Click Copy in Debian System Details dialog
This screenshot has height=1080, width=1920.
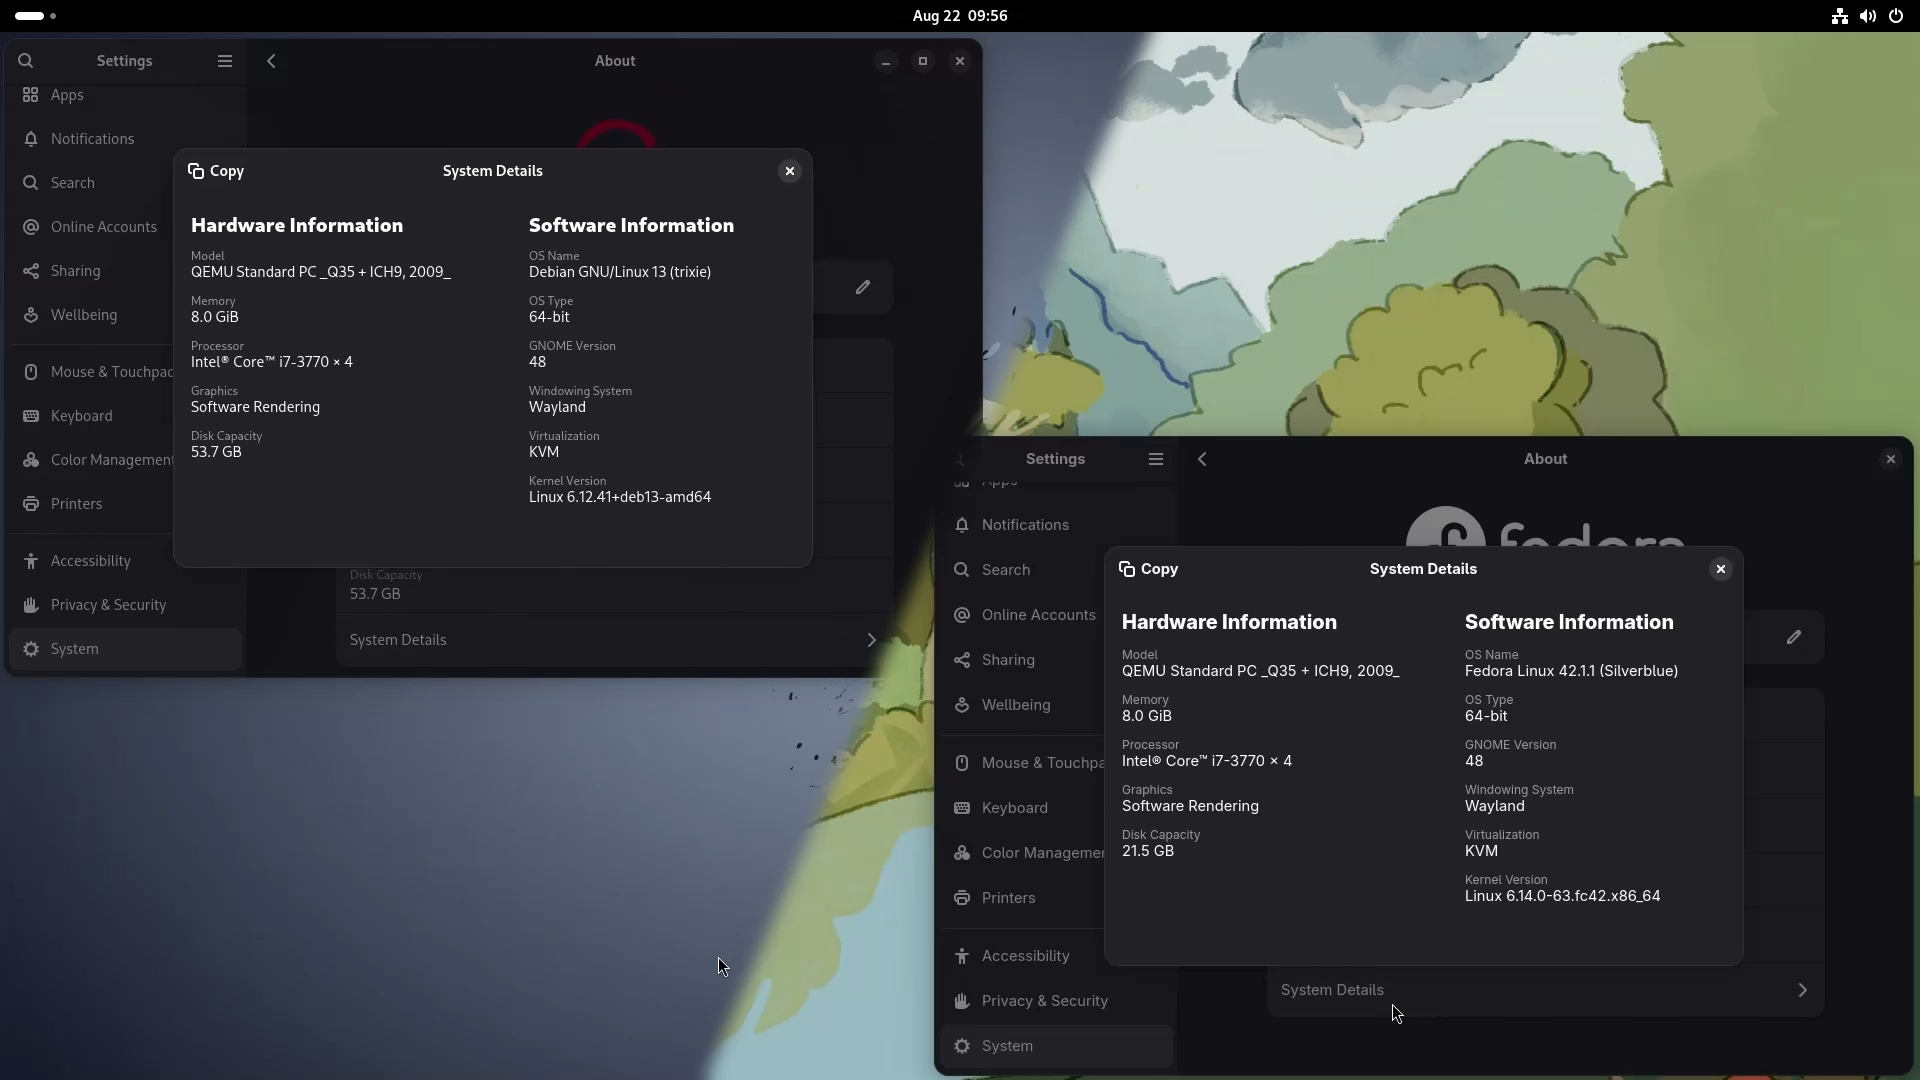[x=216, y=171]
